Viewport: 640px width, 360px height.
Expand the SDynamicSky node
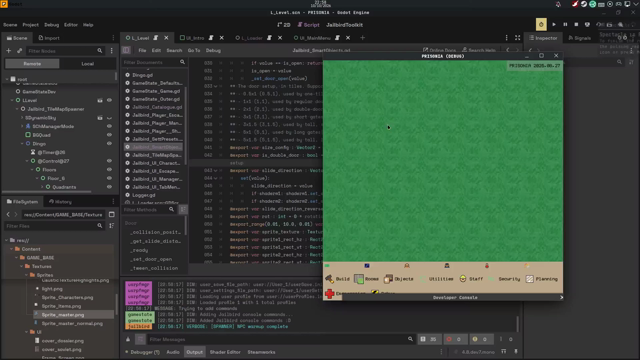22,118
